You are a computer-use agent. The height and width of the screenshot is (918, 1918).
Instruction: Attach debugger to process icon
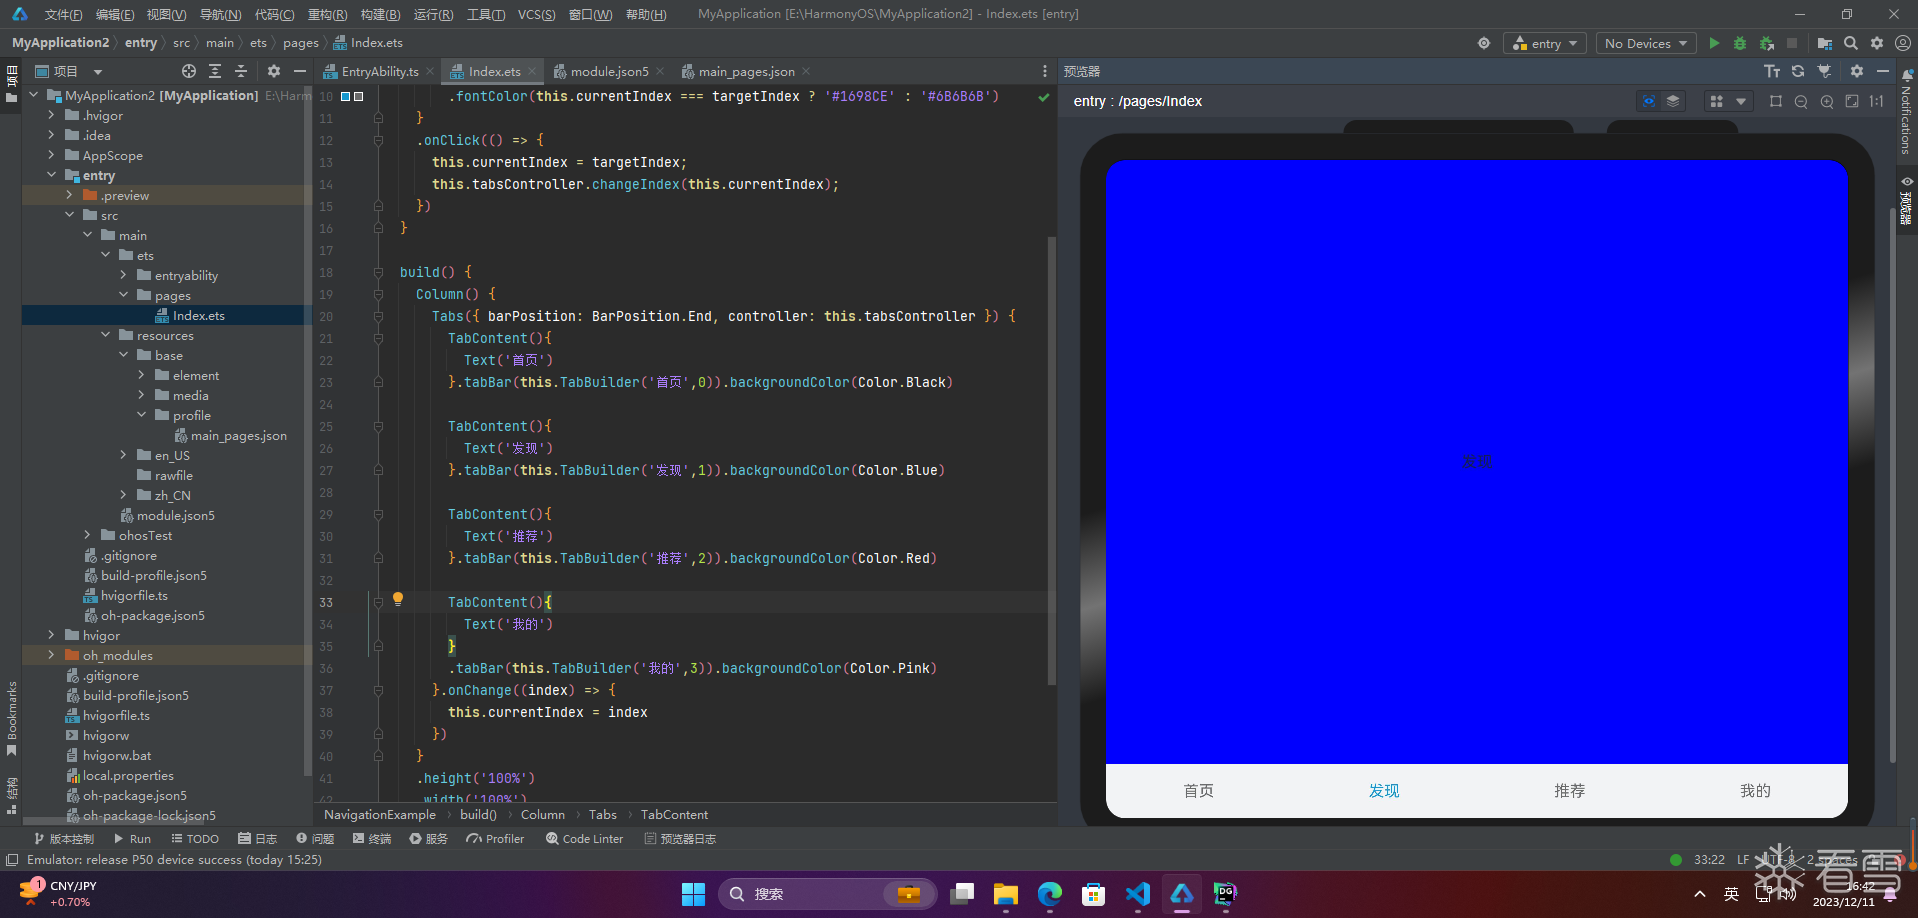(1767, 43)
